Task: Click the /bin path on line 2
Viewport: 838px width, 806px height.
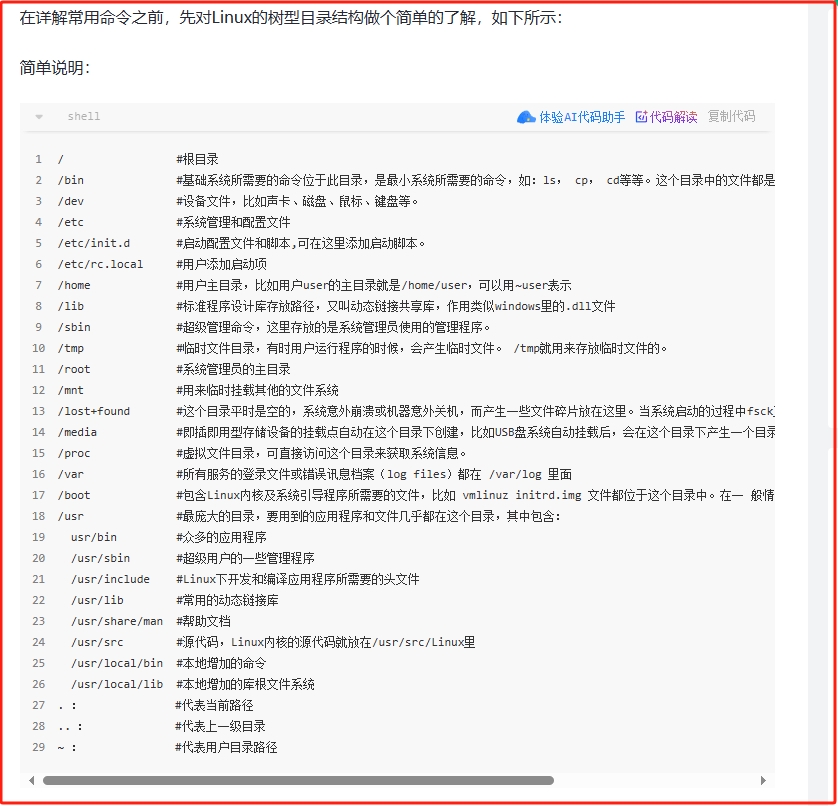Action: coord(69,180)
